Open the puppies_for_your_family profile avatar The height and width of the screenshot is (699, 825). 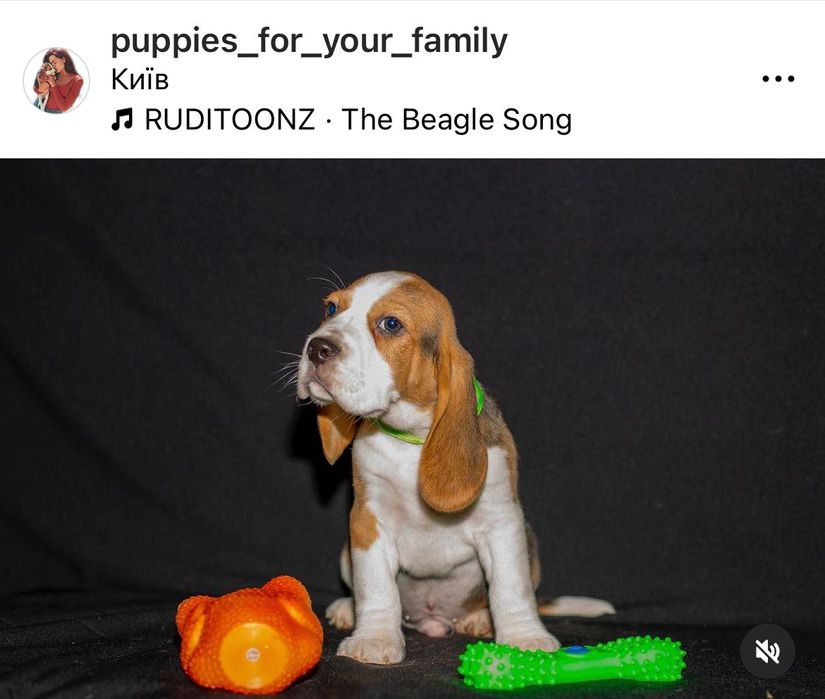[x=56, y=80]
